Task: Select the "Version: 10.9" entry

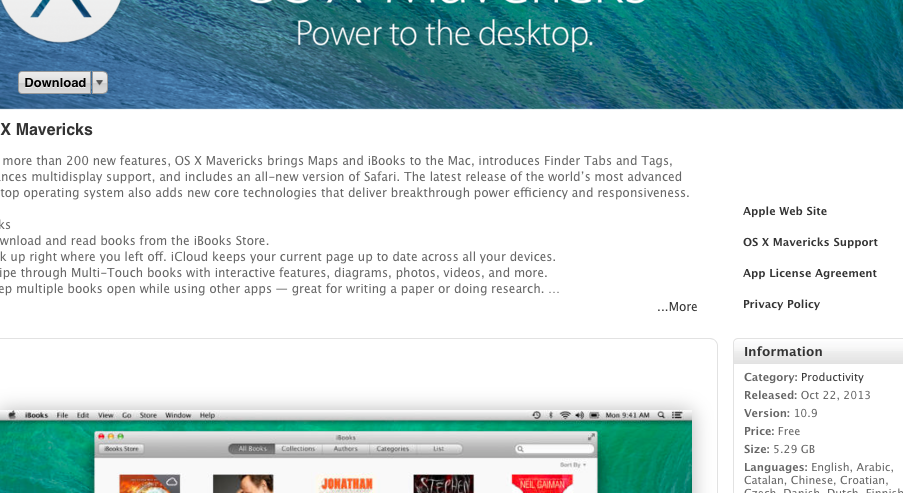Action: pos(780,413)
